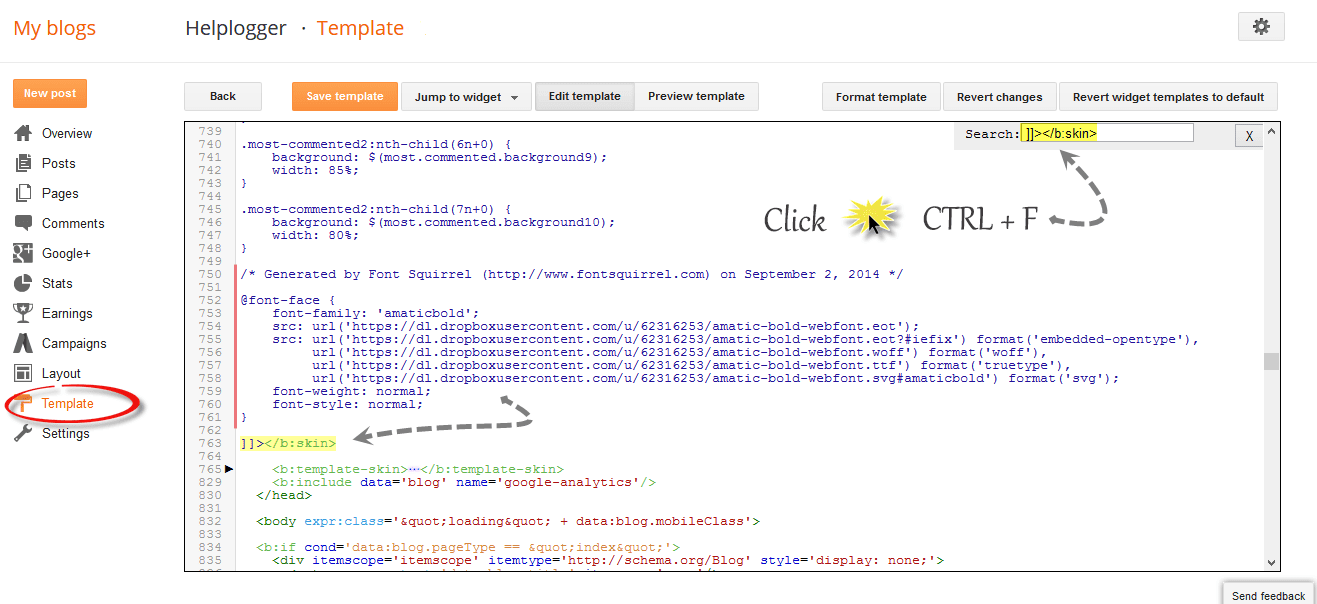Click the </head> code line
This screenshot has height=604, width=1317.
[x=284, y=495]
